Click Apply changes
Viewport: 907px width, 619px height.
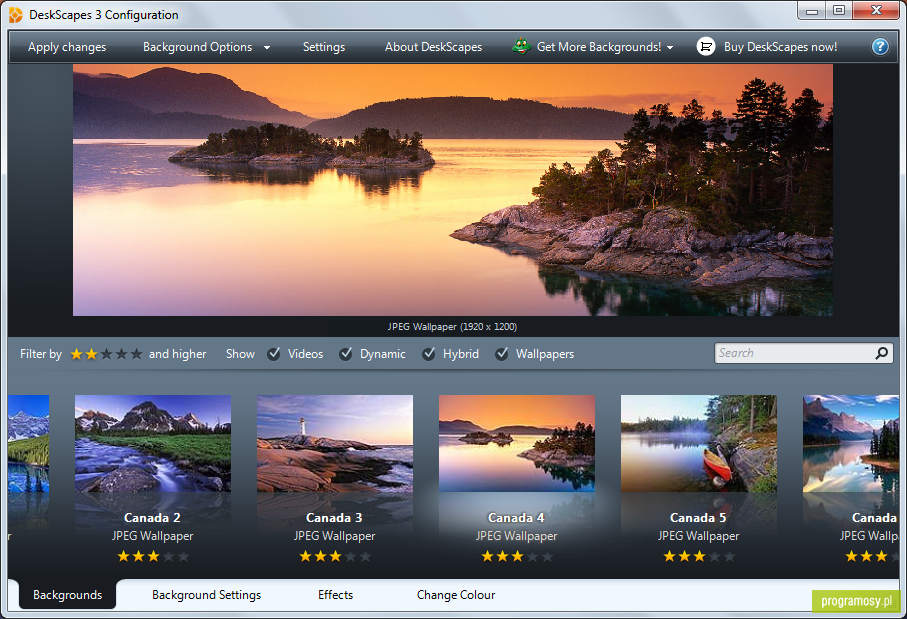(67, 47)
